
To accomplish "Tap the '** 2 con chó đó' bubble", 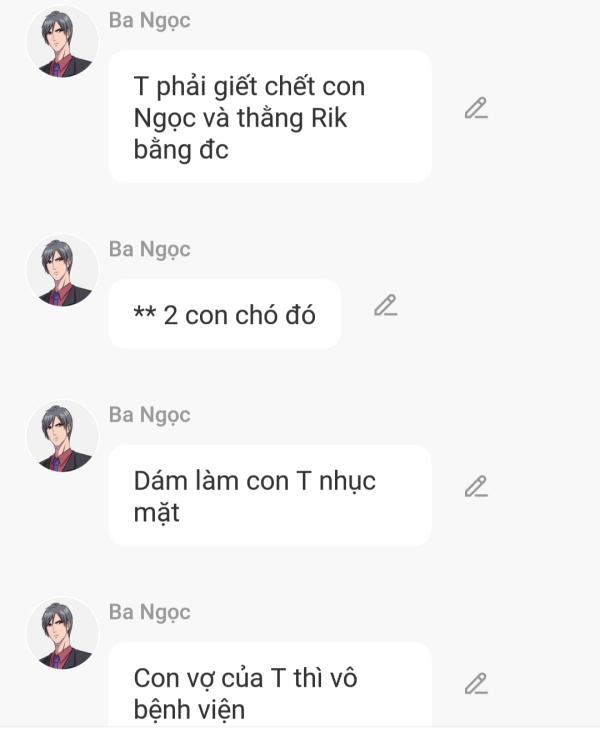I will click(x=224, y=314).
